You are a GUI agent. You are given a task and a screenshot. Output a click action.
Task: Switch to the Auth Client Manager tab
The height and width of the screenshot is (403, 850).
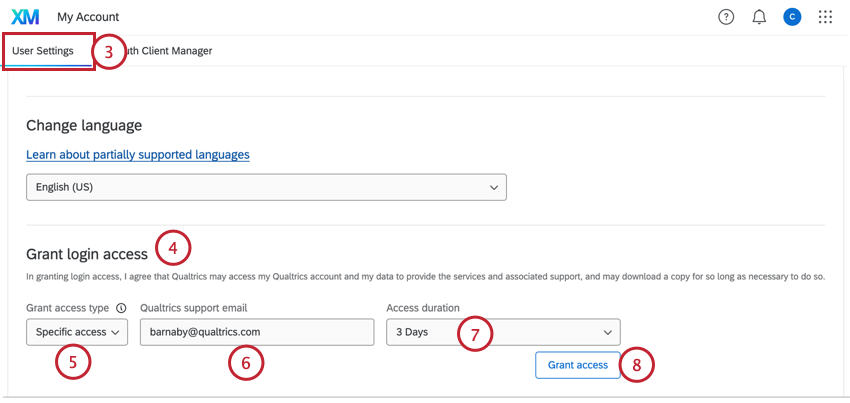(x=170, y=51)
